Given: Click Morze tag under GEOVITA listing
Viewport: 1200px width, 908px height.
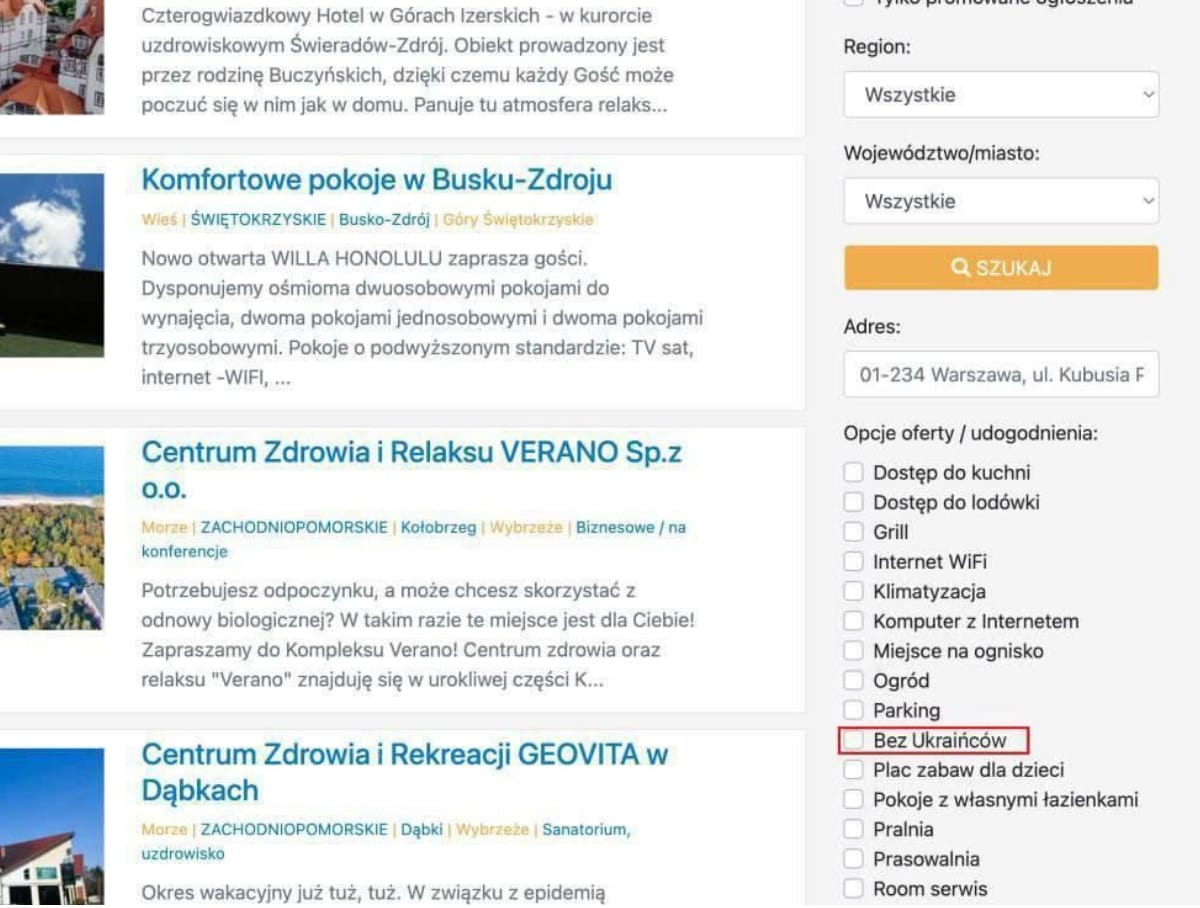Looking at the screenshot, I should (x=164, y=829).
